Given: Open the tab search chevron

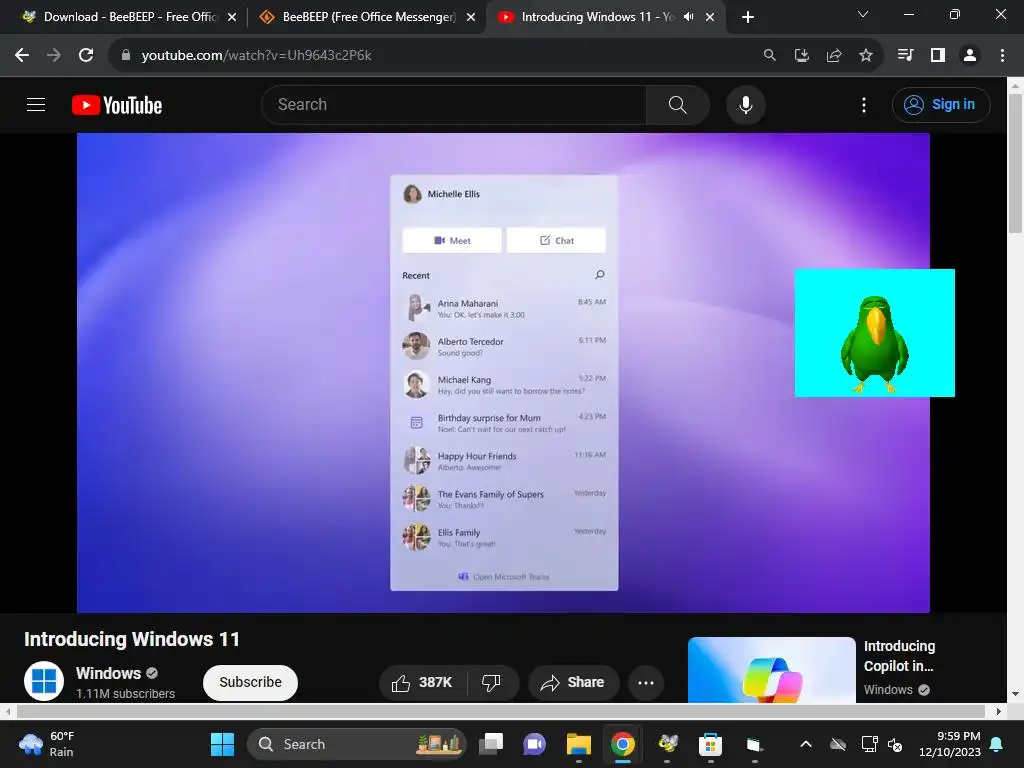Looking at the screenshot, I should [x=863, y=14].
